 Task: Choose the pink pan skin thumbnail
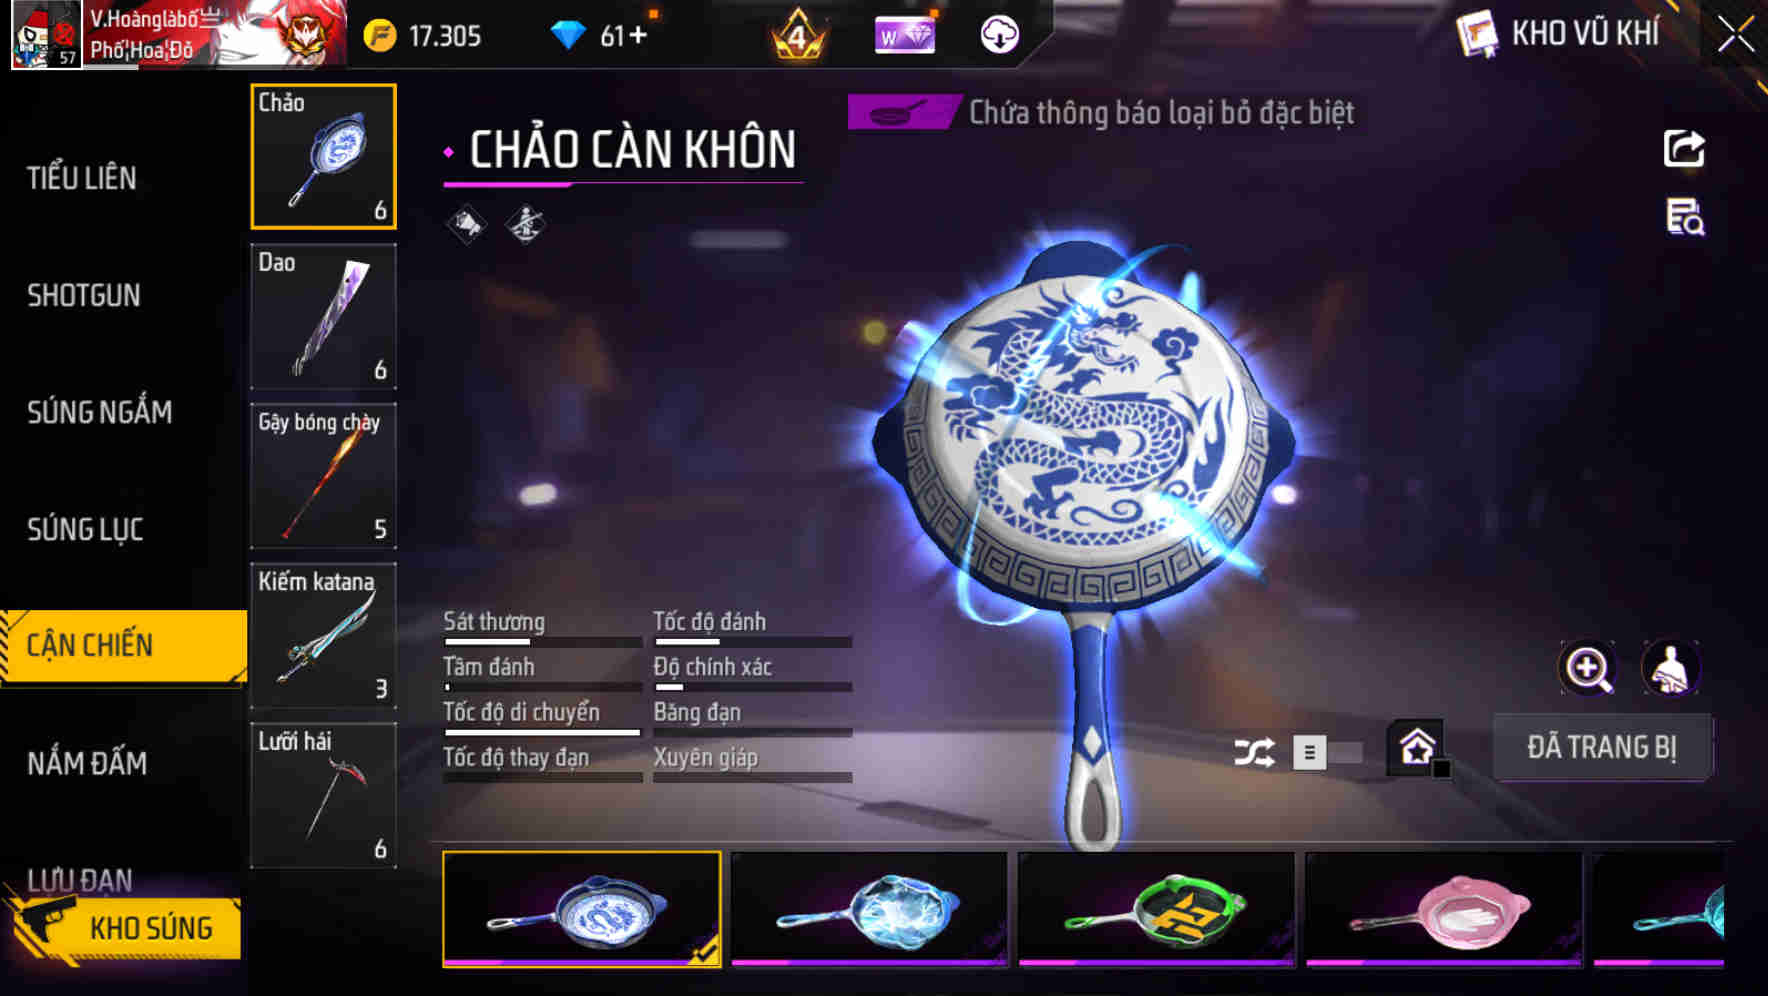[1444, 909]
